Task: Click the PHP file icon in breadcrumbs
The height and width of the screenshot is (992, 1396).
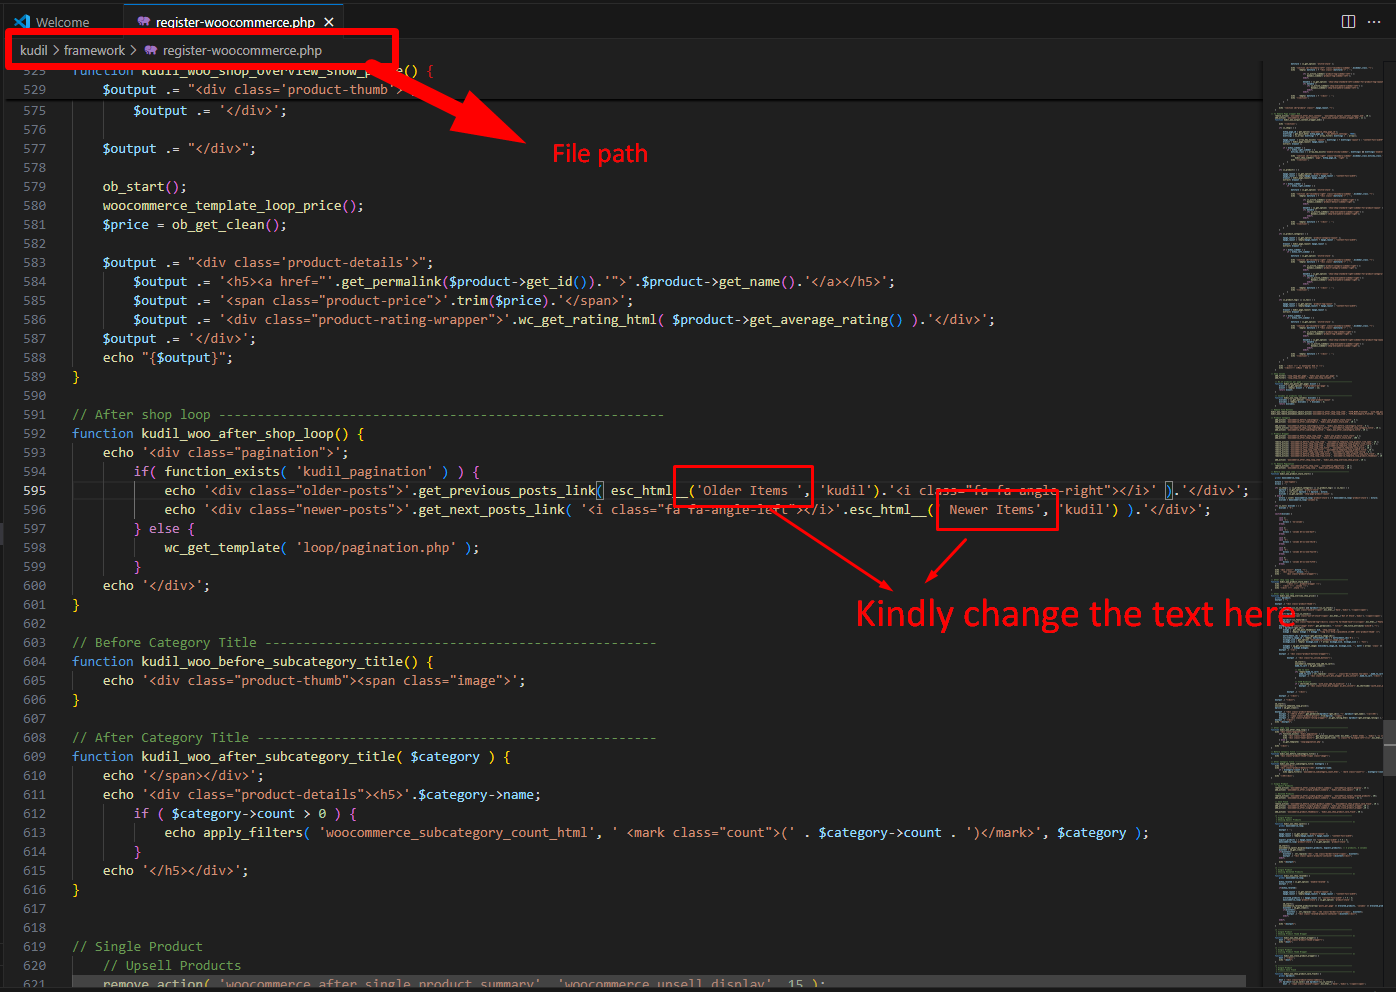Action: 151,50
